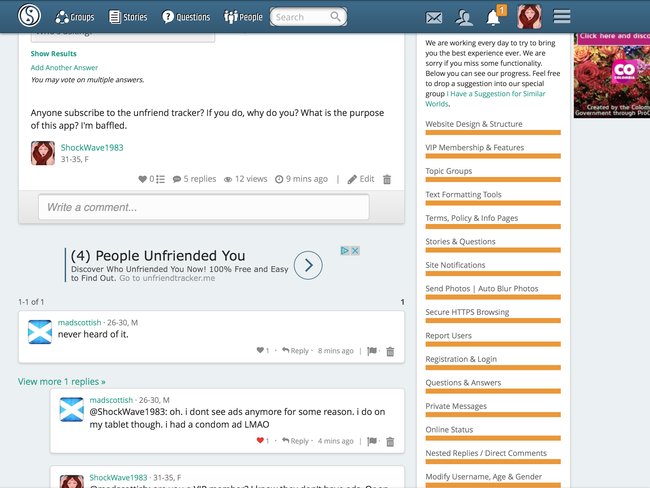The image size is (650, 488).
Task: Click the 9 mins ago timestamp
Action: click(x=301, y=179)
